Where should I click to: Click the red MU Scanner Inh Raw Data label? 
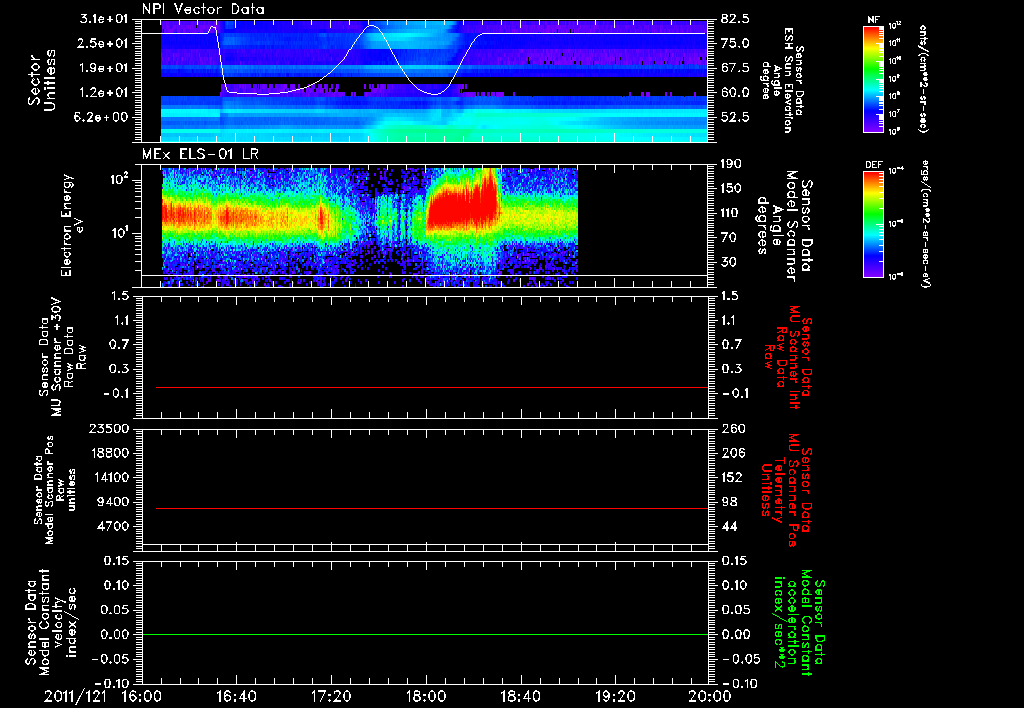click(788, 357)
